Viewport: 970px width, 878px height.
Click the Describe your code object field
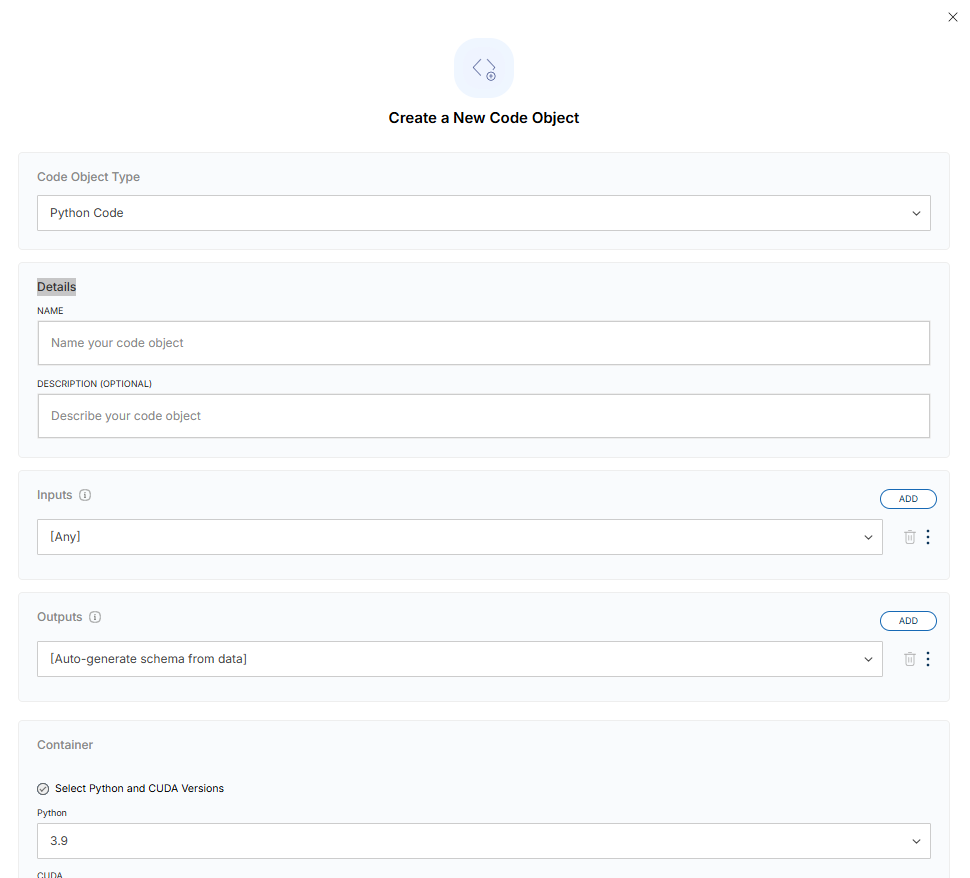tap(484, 416)
